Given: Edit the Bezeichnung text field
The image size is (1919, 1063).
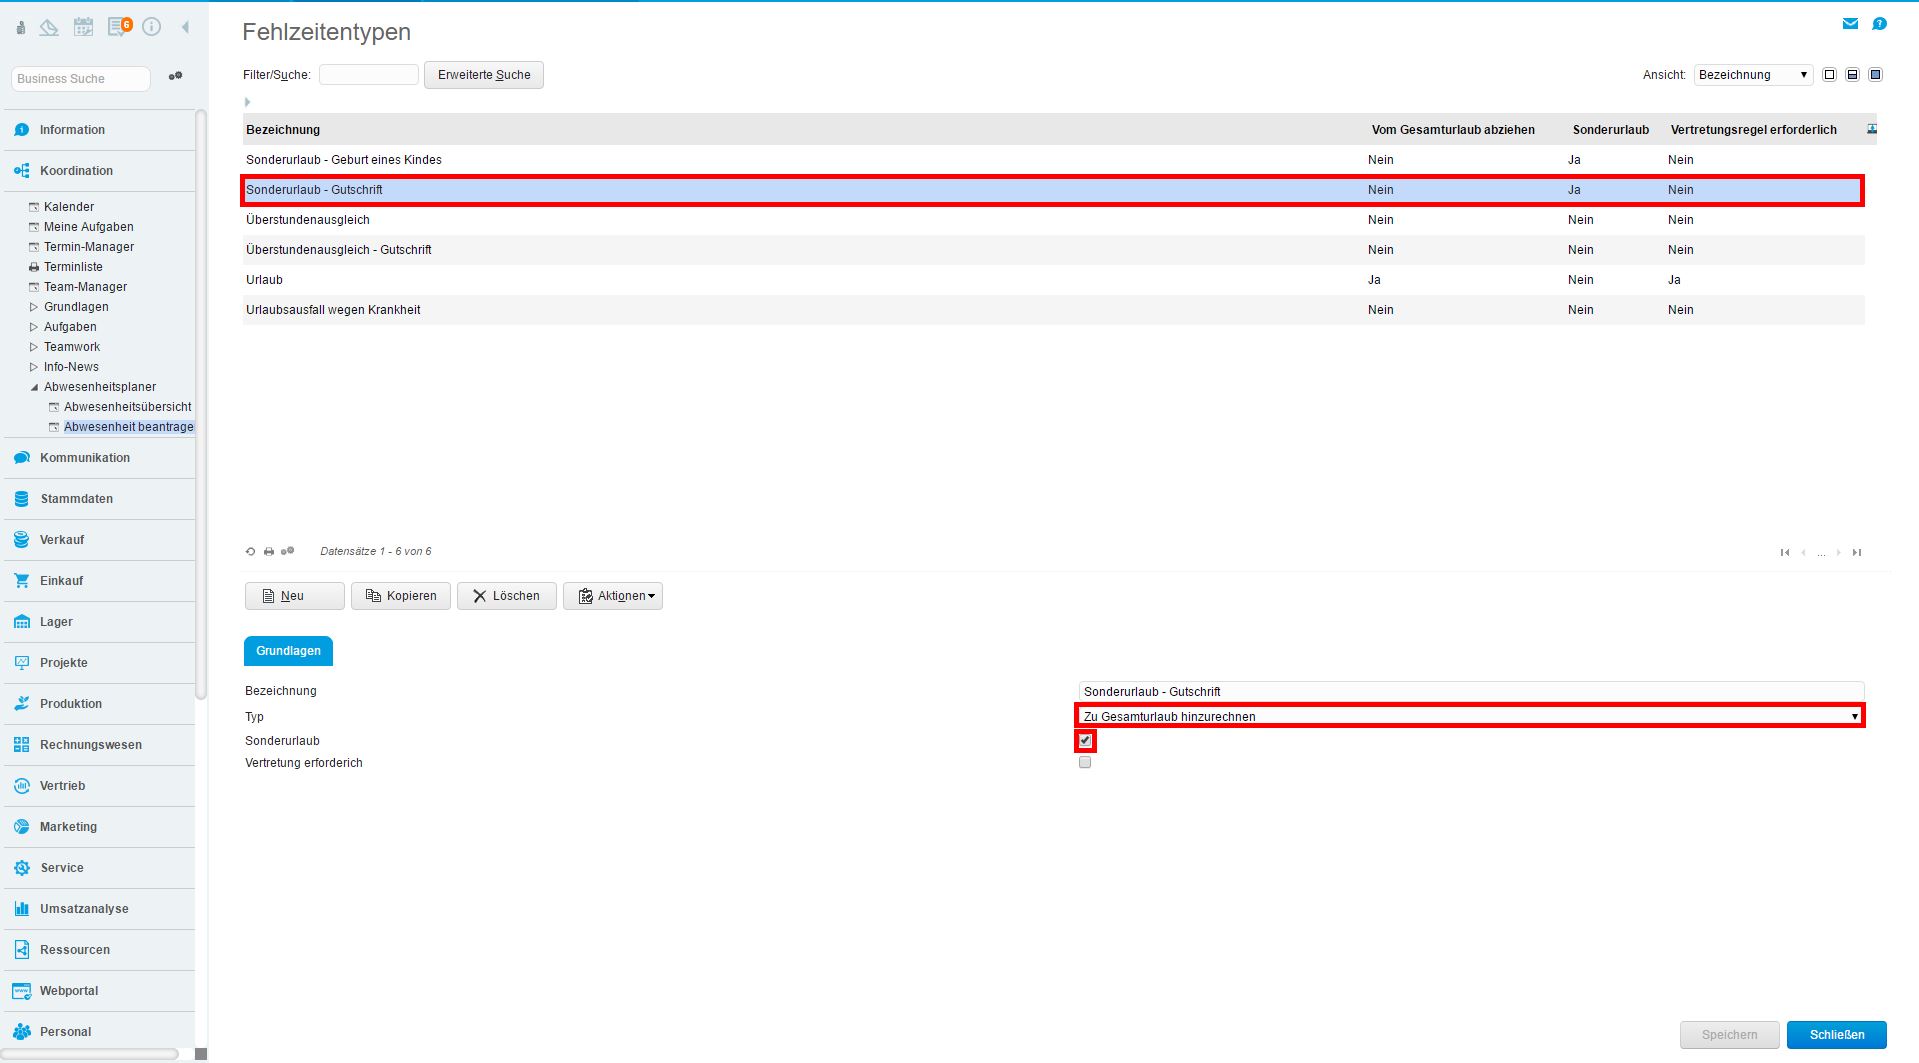Looking at the screenshot, I should coord(1471,691).
